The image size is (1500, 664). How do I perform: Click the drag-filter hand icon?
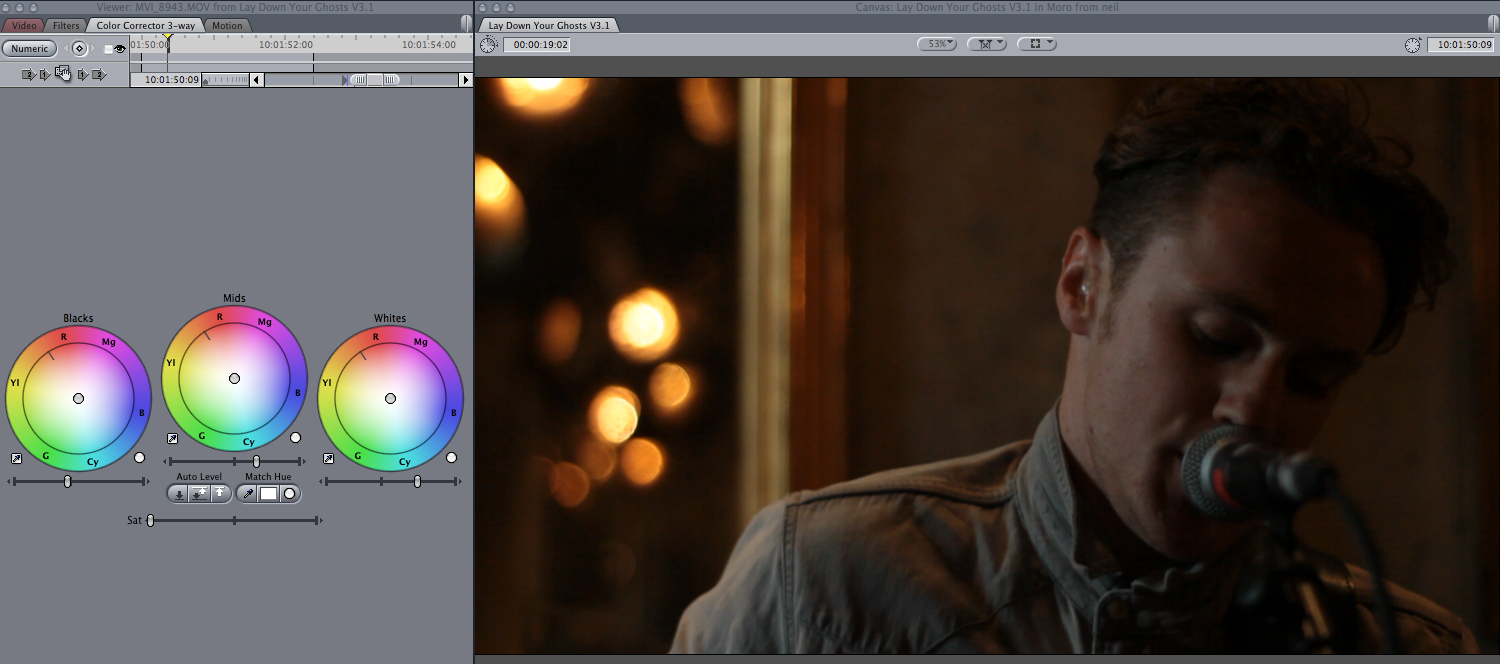tap(63, 73)
